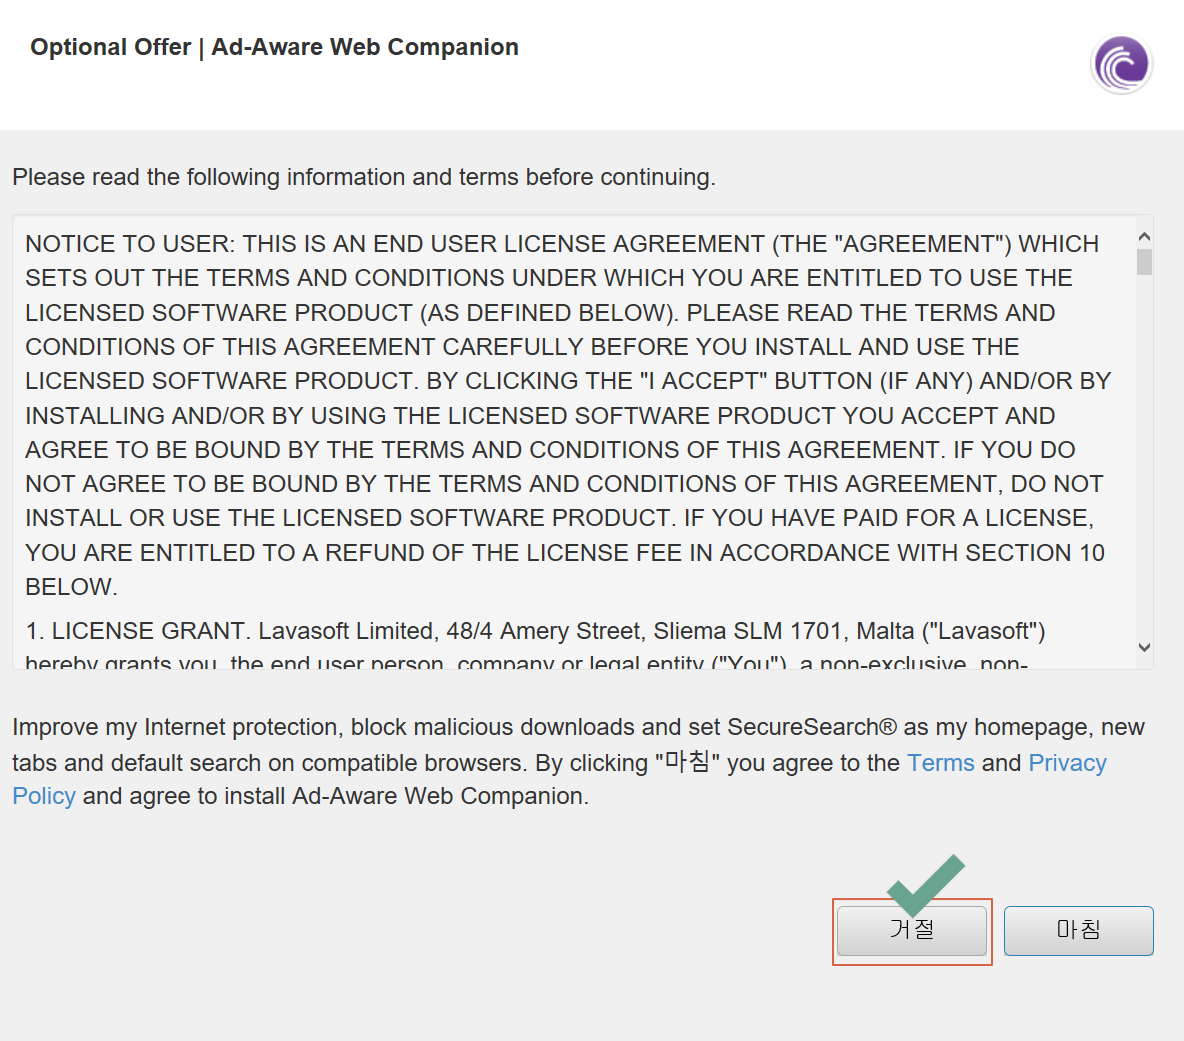Click the 'BELOW.' line ending first paragraph

pos(72,587)
